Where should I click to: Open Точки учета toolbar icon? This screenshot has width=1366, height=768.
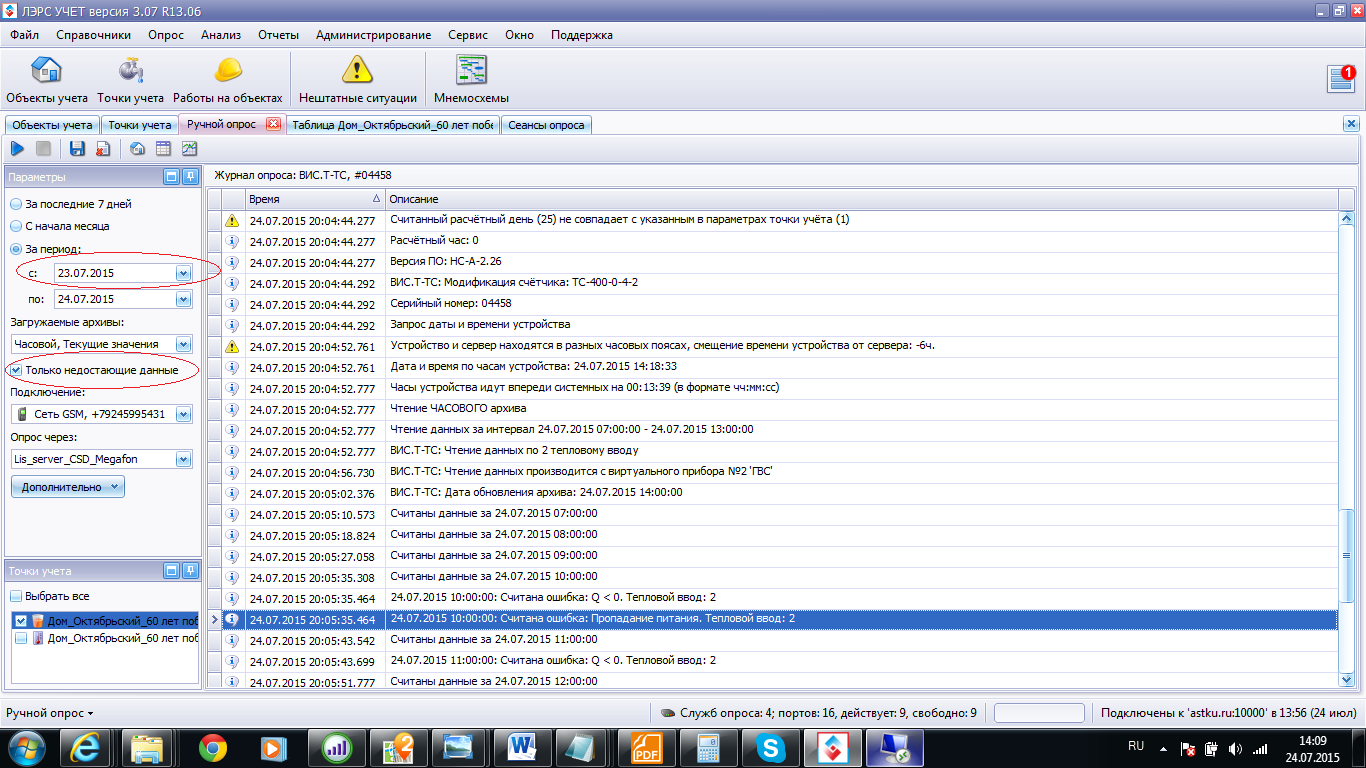point(130,79)
